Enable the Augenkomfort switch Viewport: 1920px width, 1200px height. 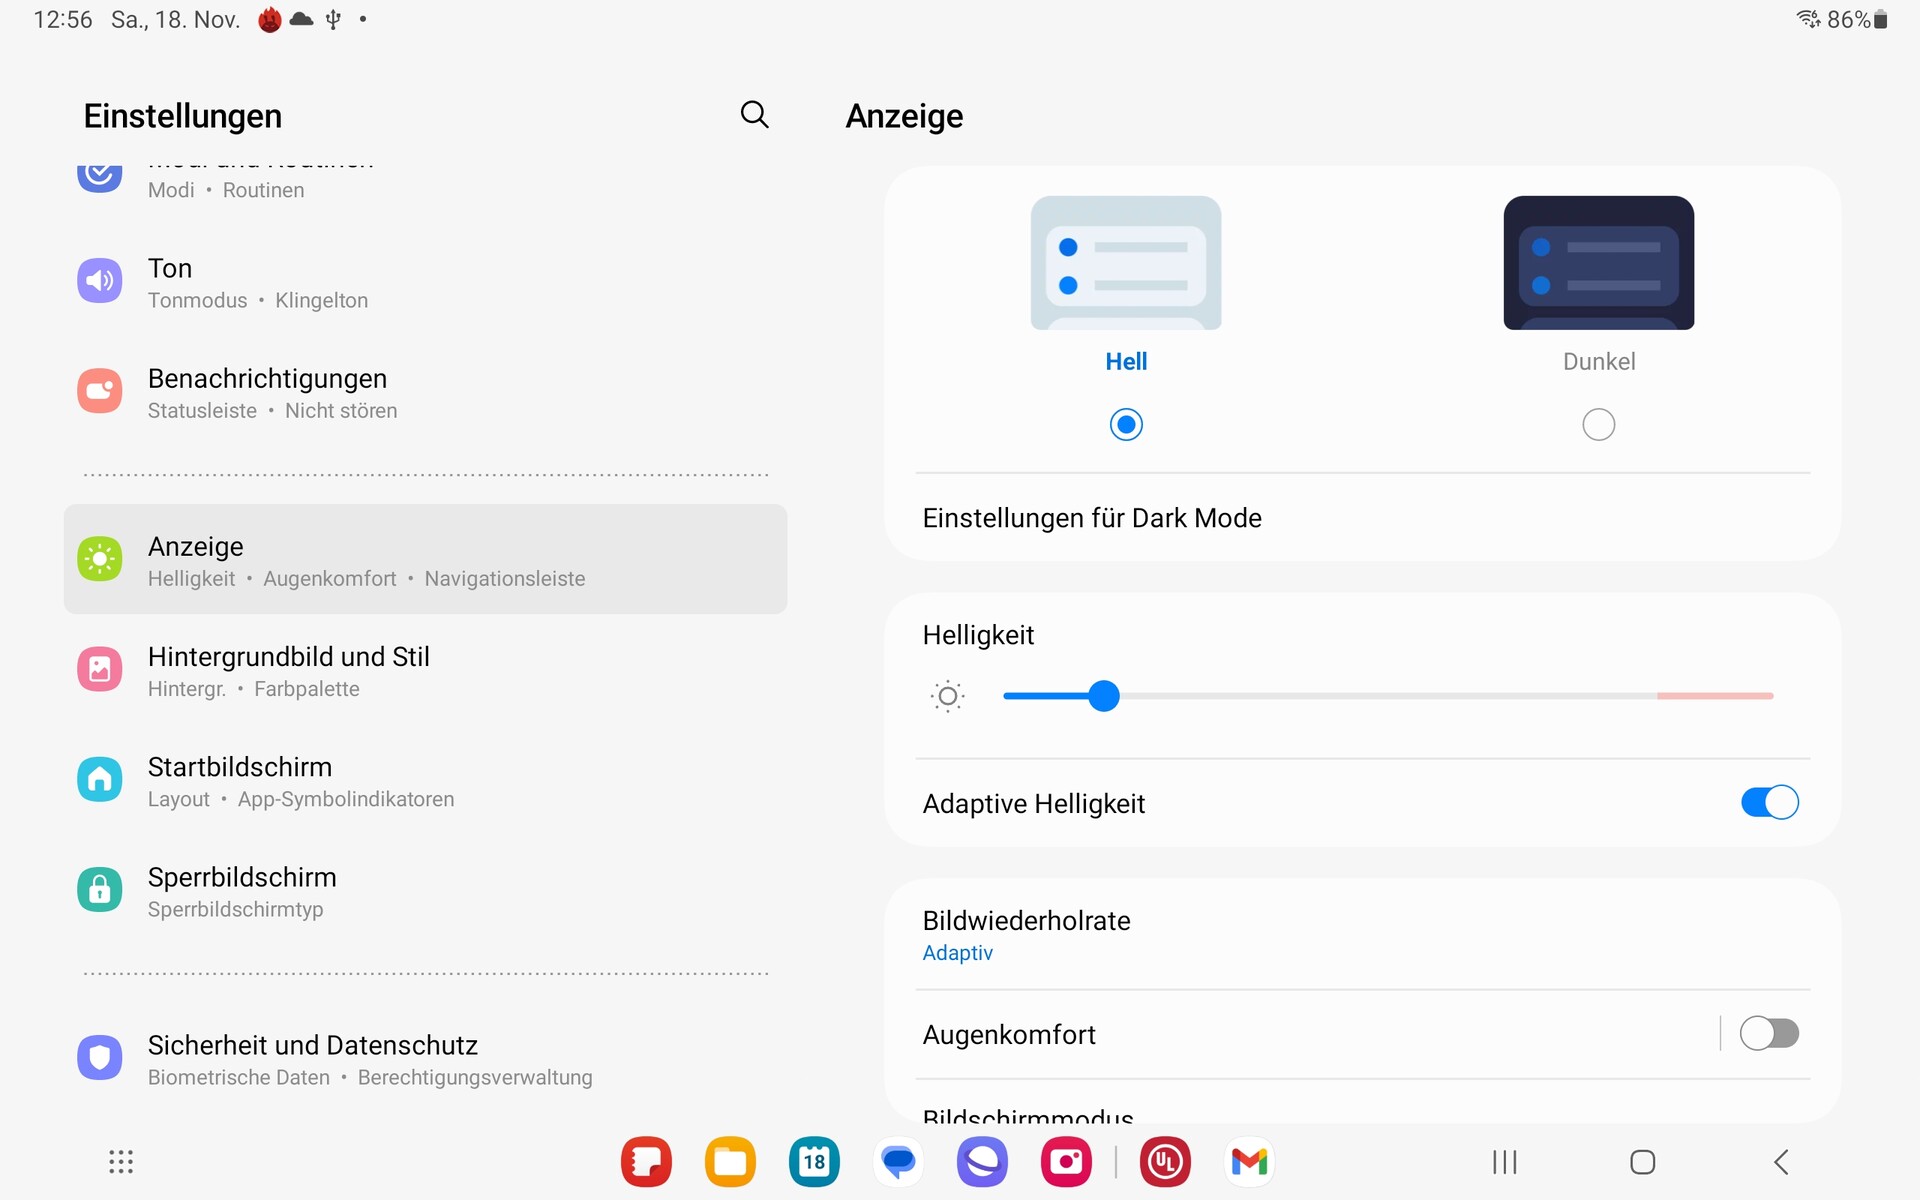1769,1033
